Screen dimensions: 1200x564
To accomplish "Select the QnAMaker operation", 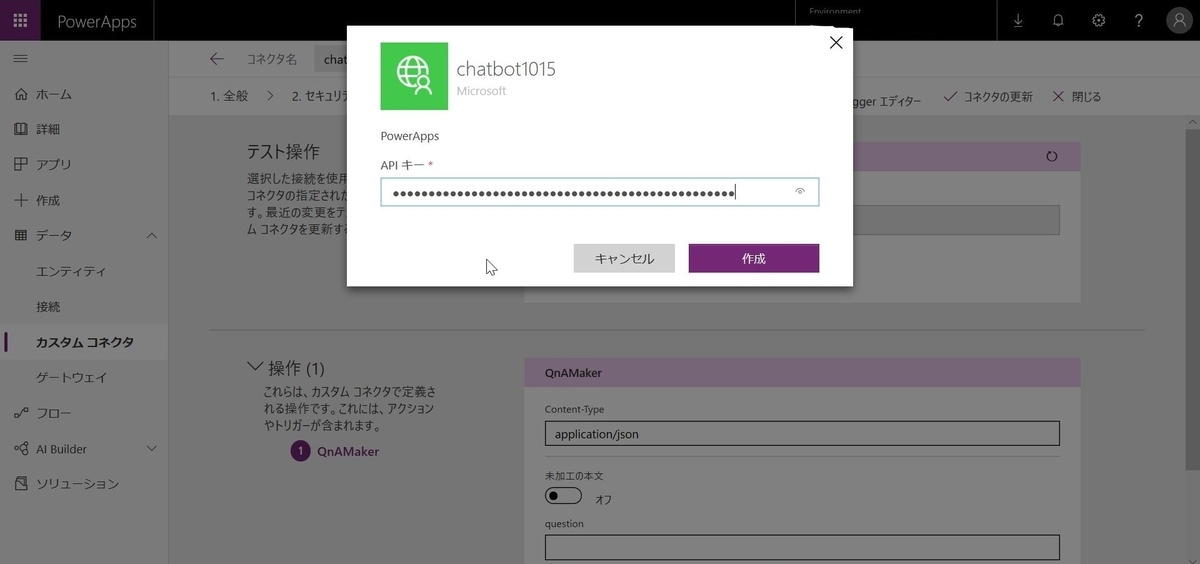I will point(348,451).
